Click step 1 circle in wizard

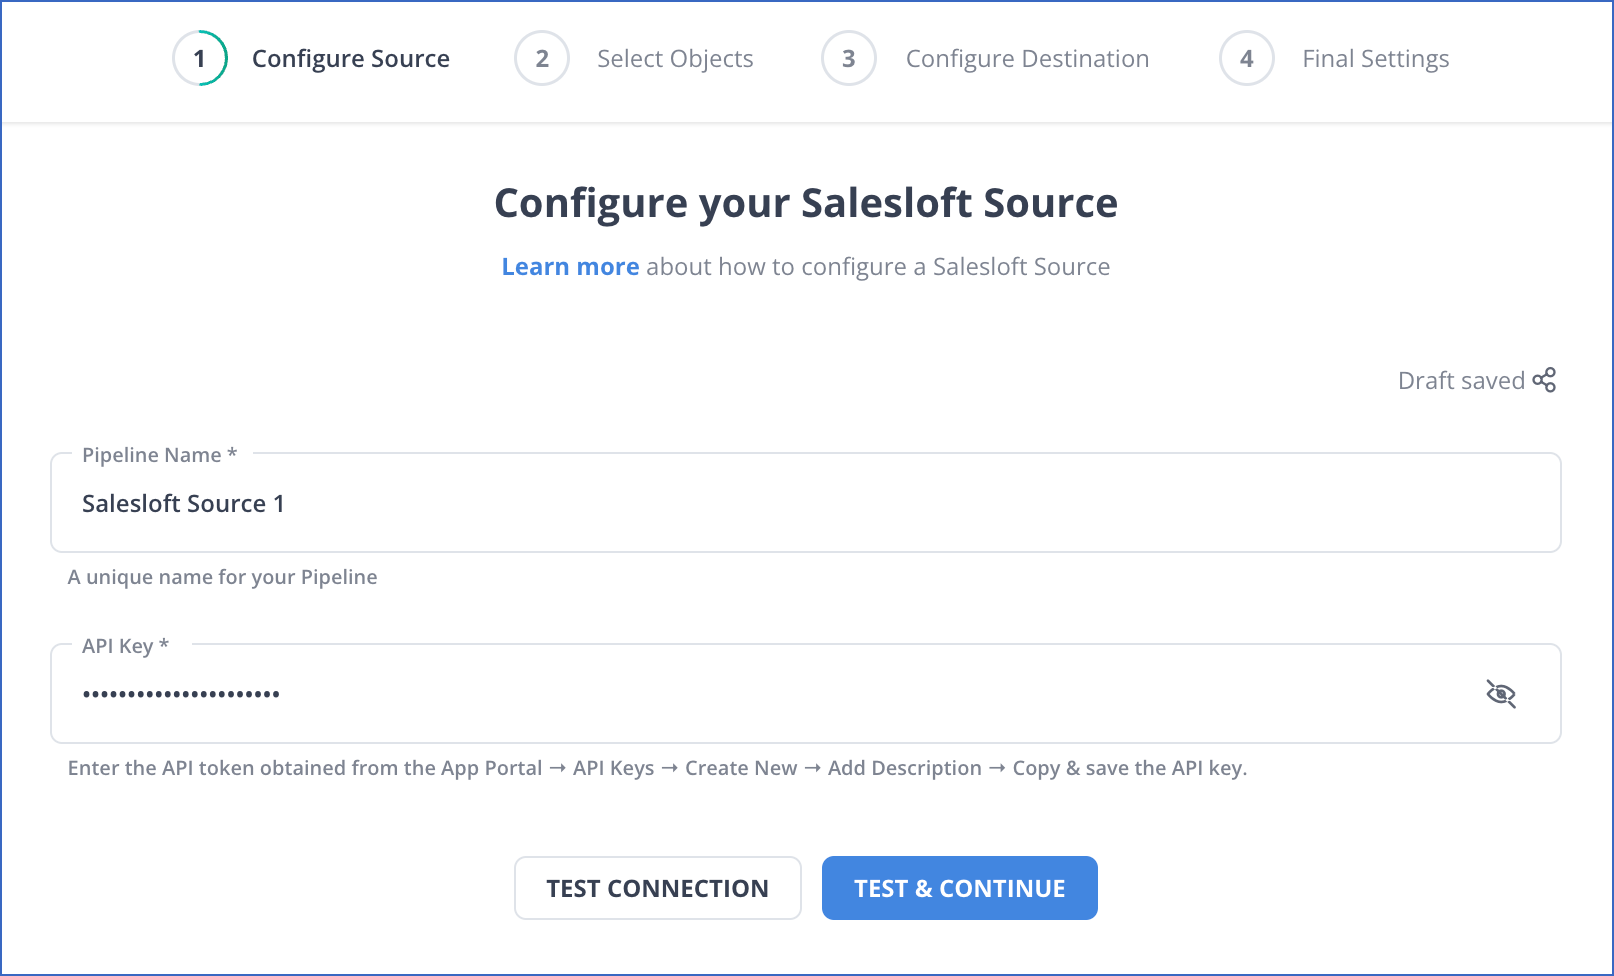point(200,58)
